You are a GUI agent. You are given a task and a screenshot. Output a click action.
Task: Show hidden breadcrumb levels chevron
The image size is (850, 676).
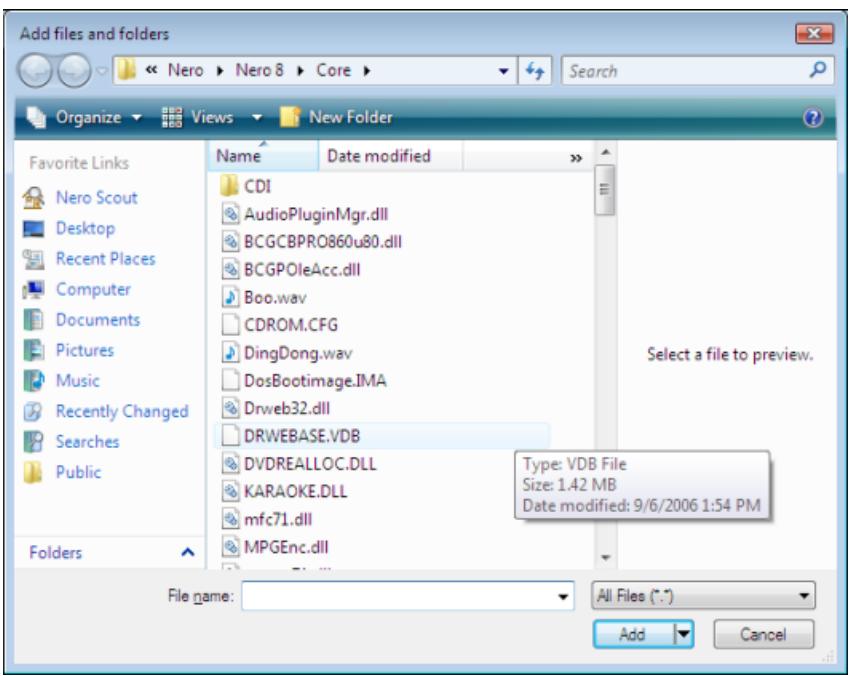pos(152,70)
